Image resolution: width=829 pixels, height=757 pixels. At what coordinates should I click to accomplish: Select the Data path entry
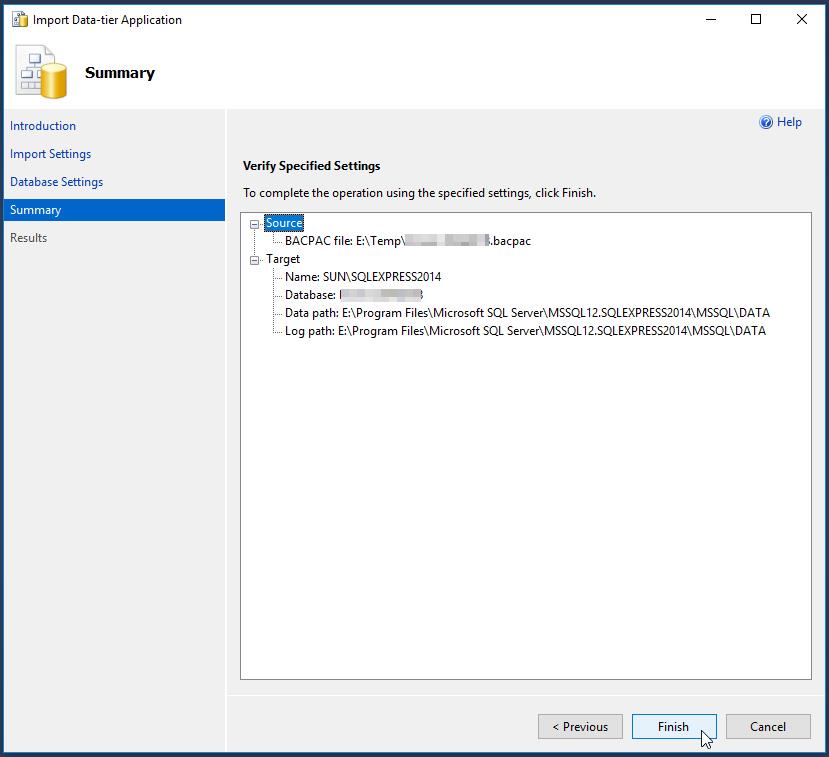pos(450,312)
